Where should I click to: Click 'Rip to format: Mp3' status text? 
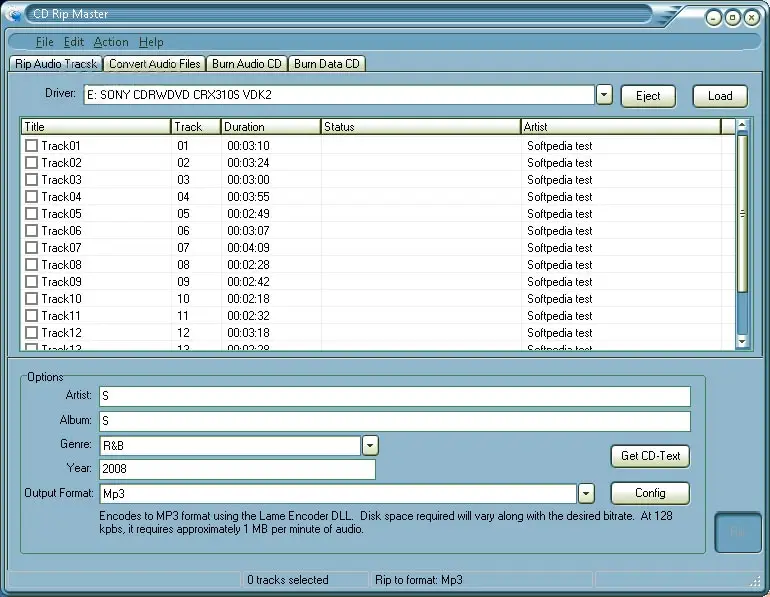[419, 580]
